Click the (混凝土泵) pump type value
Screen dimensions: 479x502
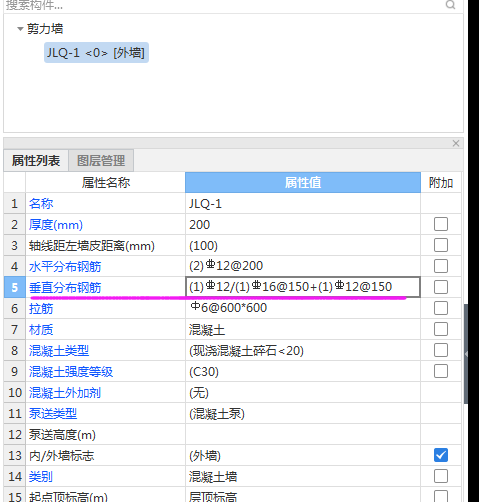(303, 414)
